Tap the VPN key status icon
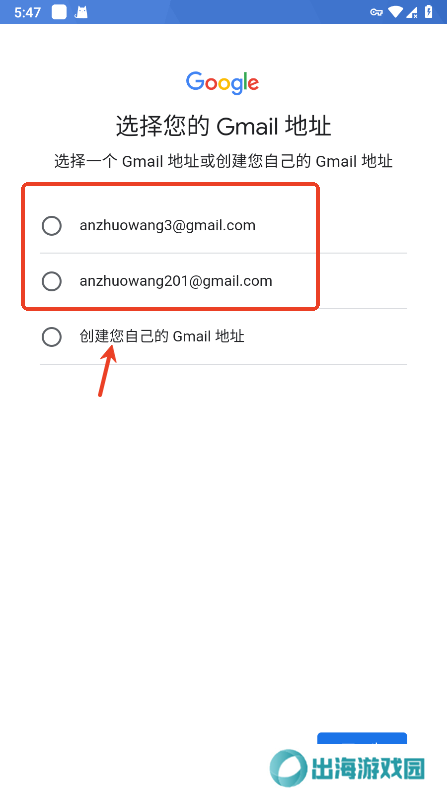The image size is (447, 794). point(376,12)
